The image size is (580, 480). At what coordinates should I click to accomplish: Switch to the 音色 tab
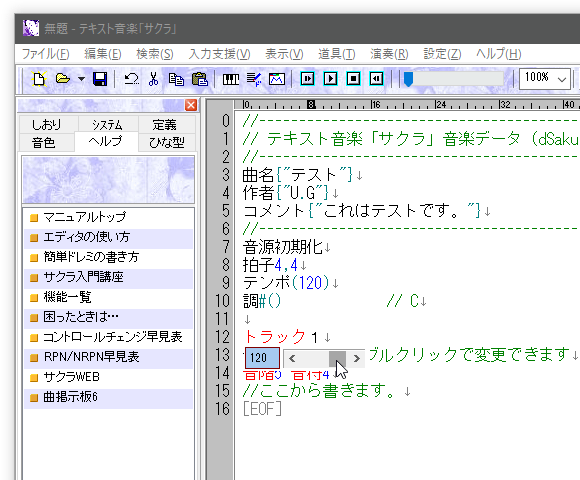(44, 142)
